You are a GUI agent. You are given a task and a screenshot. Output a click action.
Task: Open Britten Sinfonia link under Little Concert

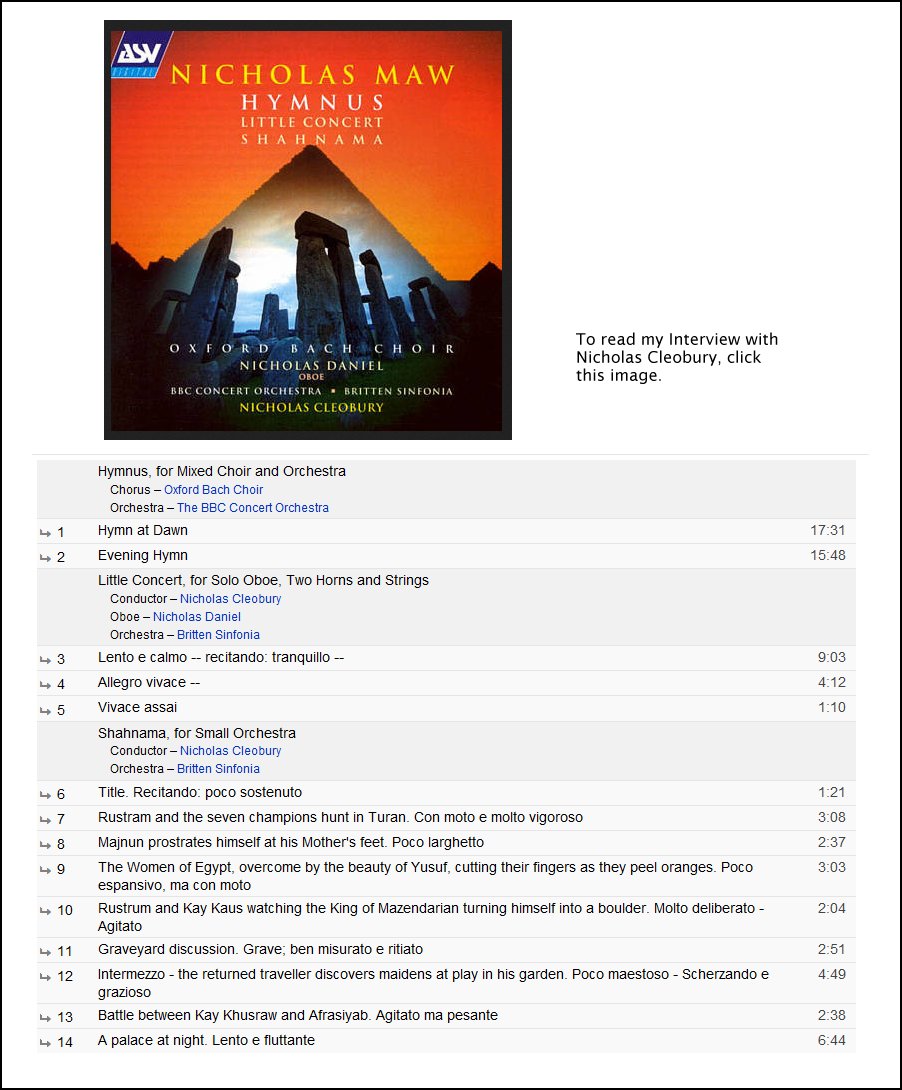[x=218, y=635]
